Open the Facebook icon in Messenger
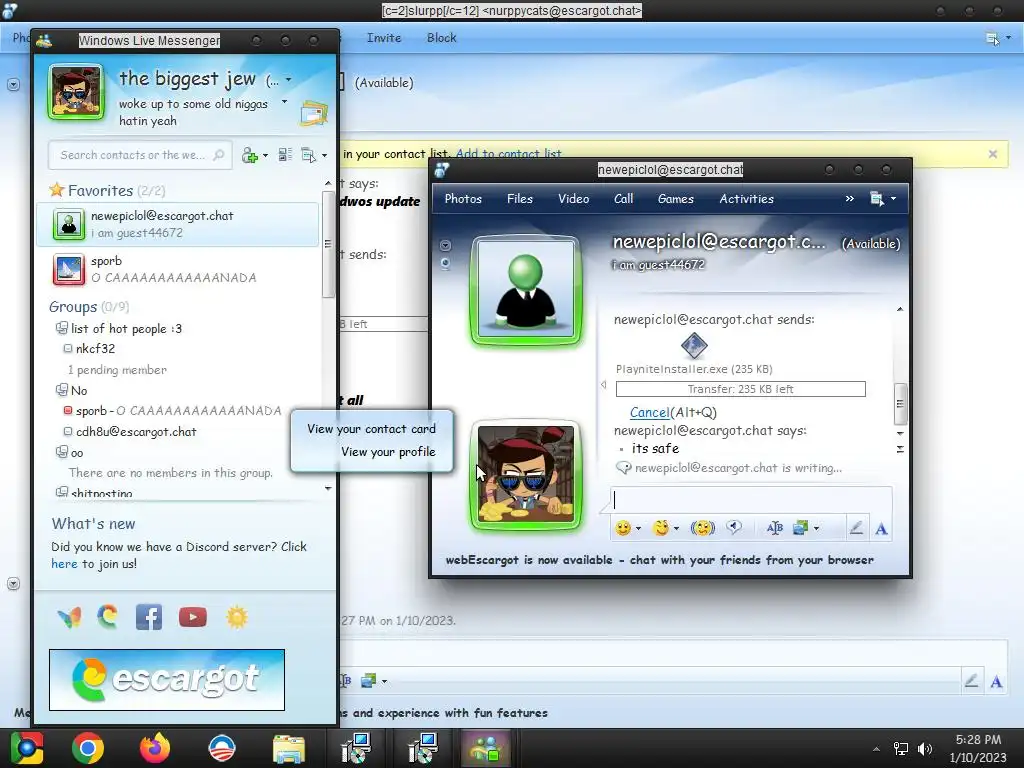The width and height of the screenshot is (1024, 768). (x=149, y=617)
